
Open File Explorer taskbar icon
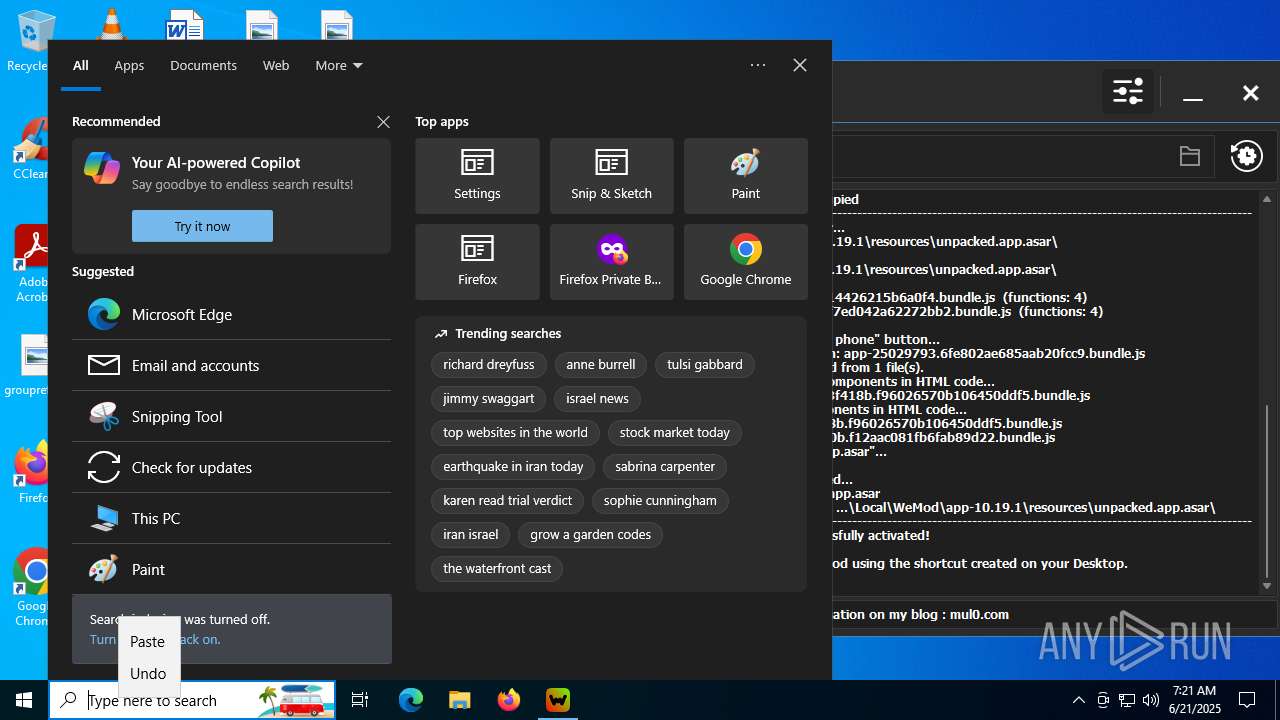coord(459,700)
